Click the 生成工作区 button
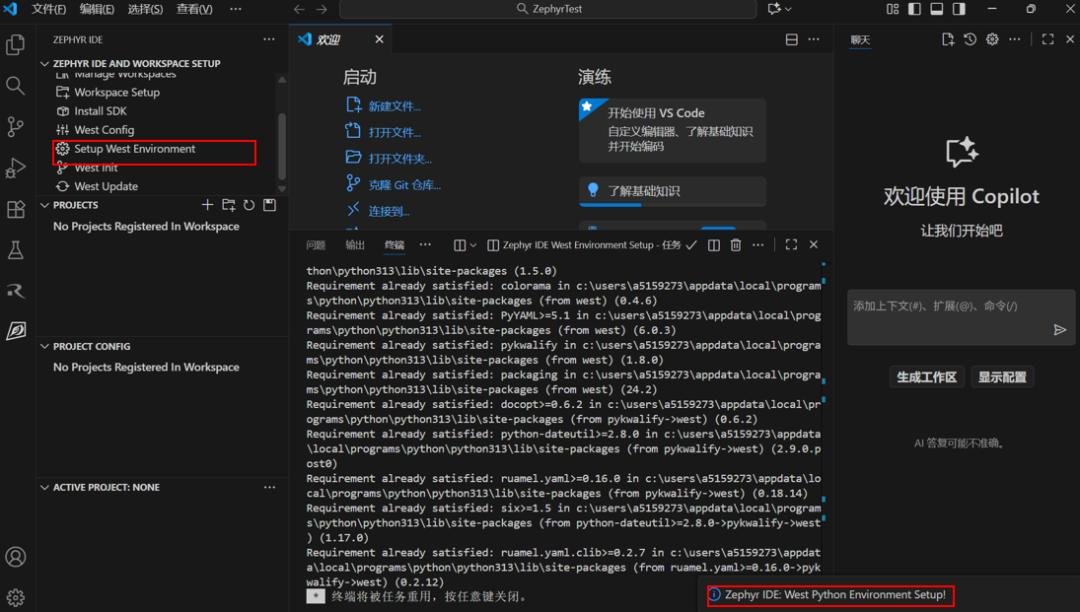1080x612 pixels. click(926, 377)
